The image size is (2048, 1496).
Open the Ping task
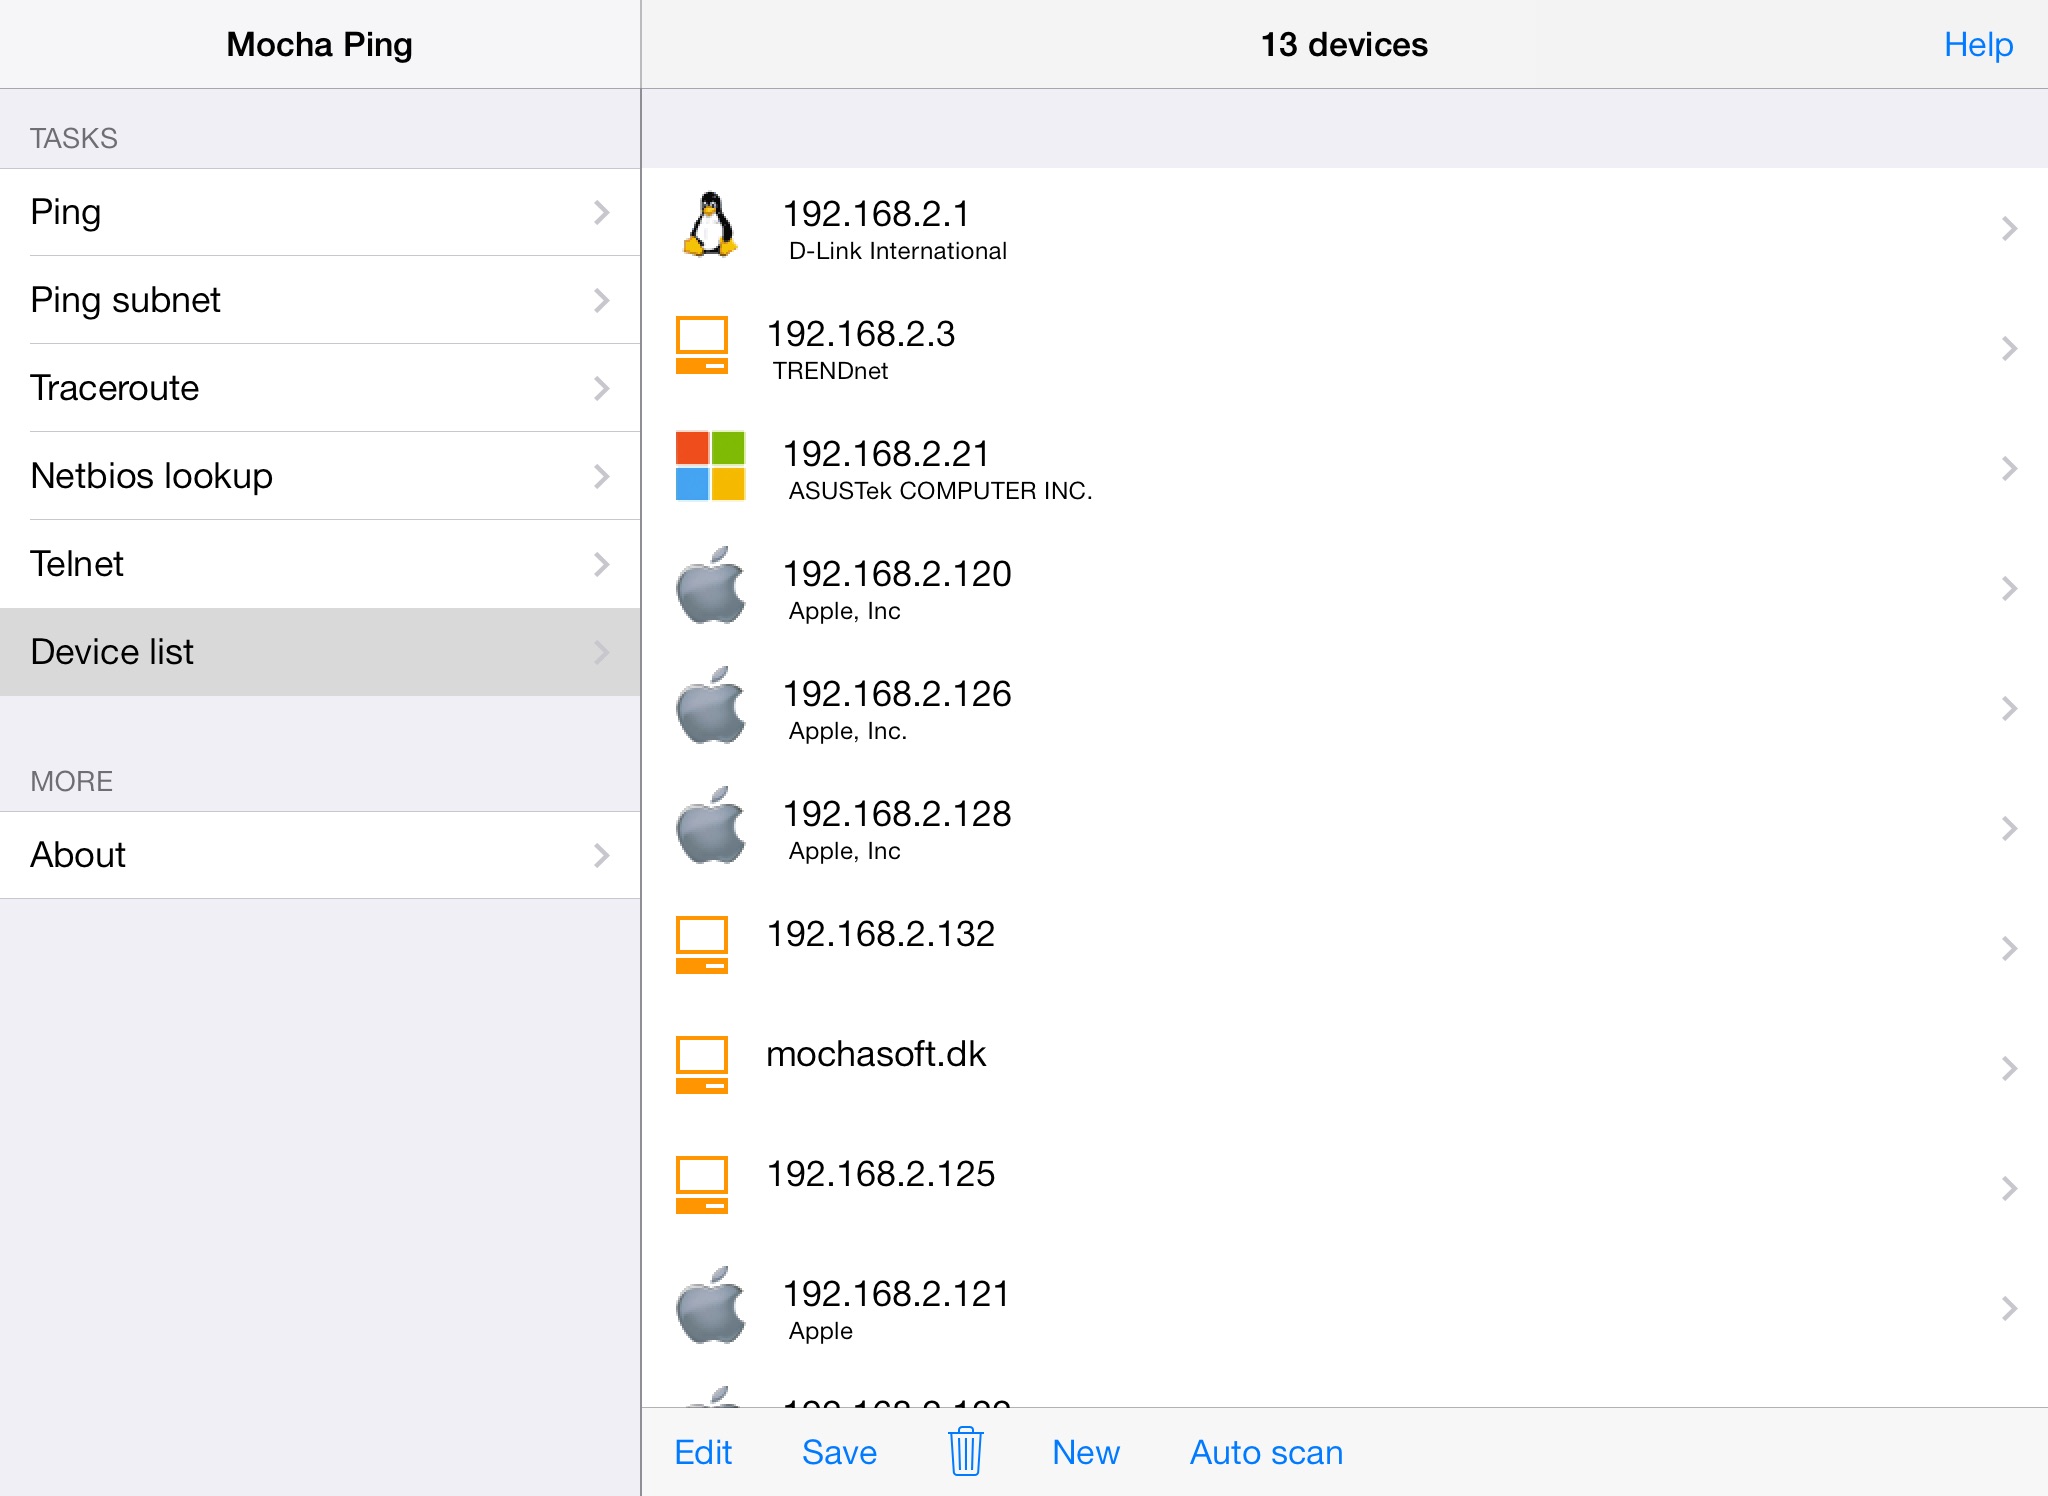[x=320, y=212]
